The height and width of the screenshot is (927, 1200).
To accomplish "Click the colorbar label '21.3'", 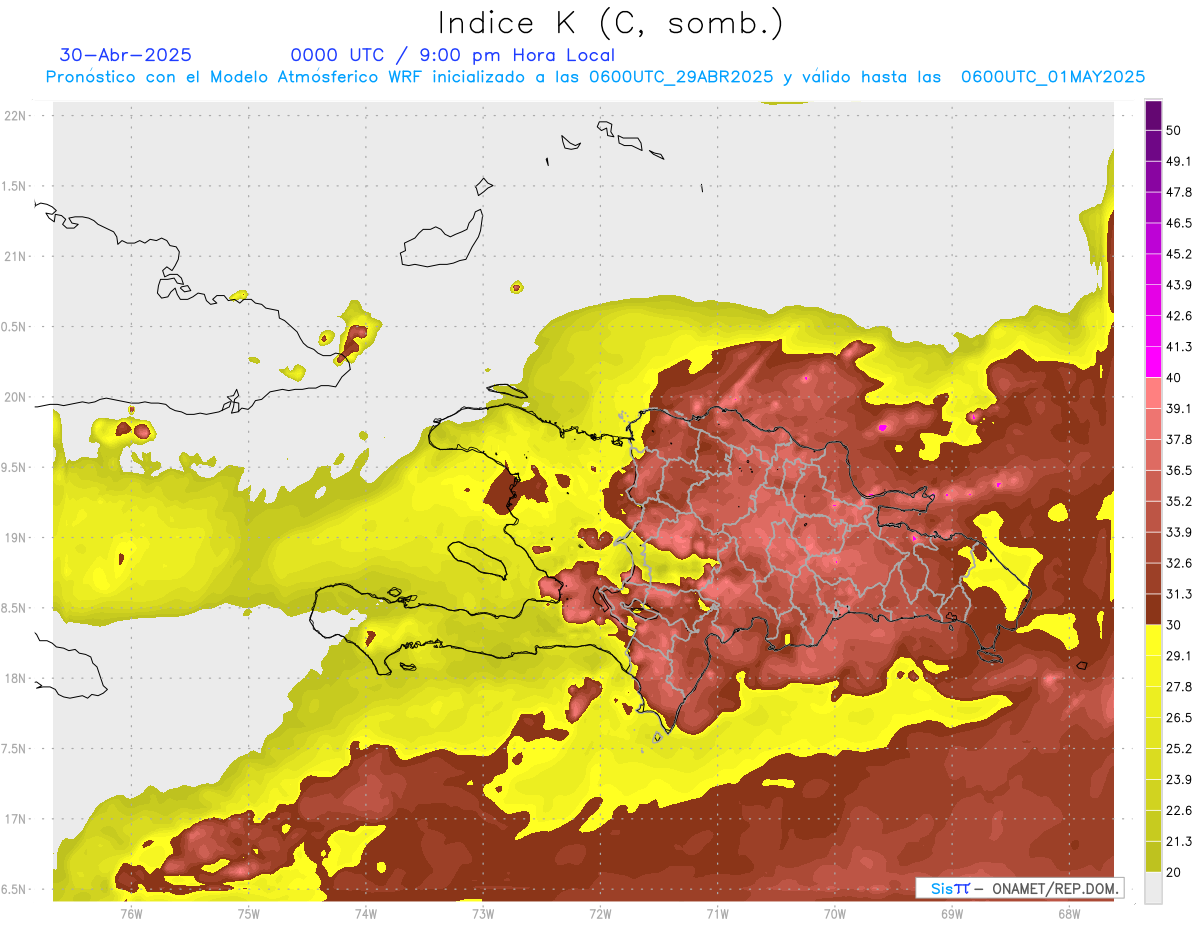I will 1179,841.
